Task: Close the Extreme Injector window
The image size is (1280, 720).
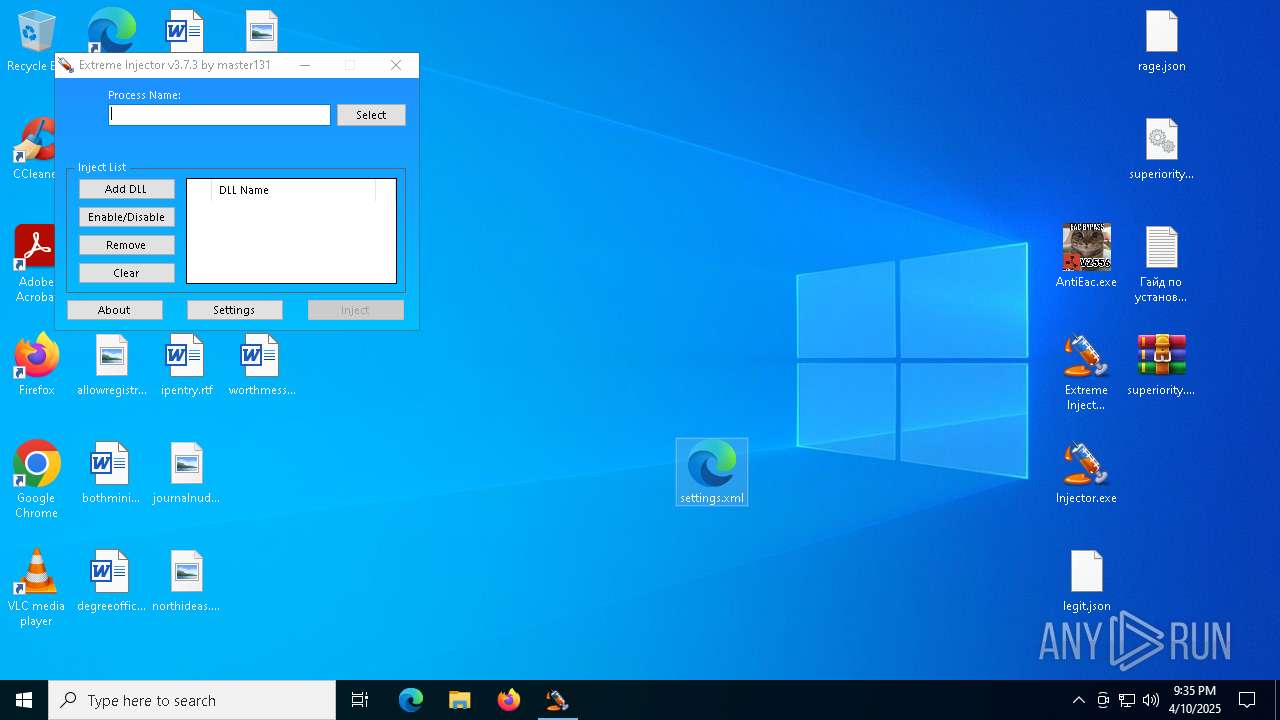Action: click(396, 65)
